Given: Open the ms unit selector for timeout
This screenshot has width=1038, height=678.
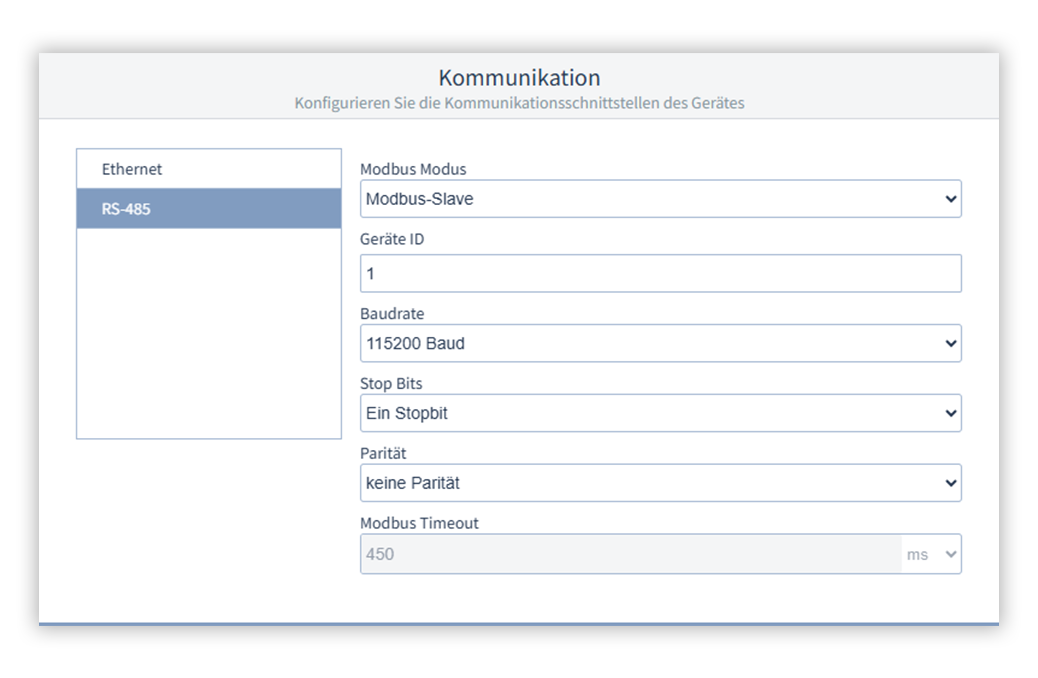Looking at the screenshot, I should pyautogui.click(x=931, y=554).
